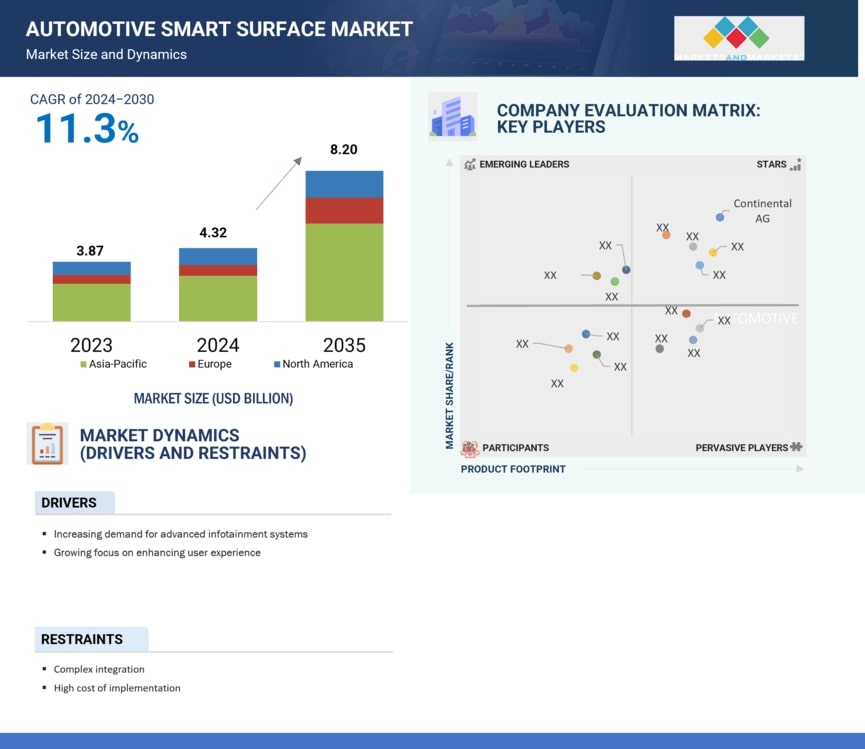This screenshot has width=865, height=749.
Task: Click the growth arrow pointing to 8.20
Action: [279, 183]
